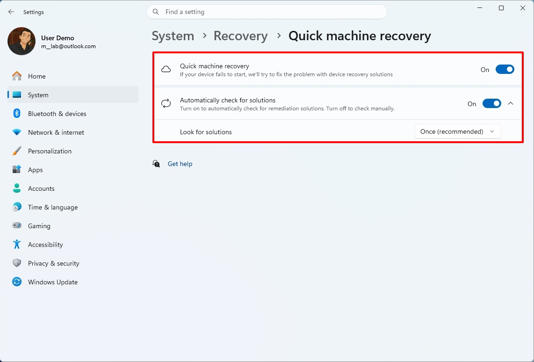Click the Personalization paintbrush icon

[x=17, y=151]
